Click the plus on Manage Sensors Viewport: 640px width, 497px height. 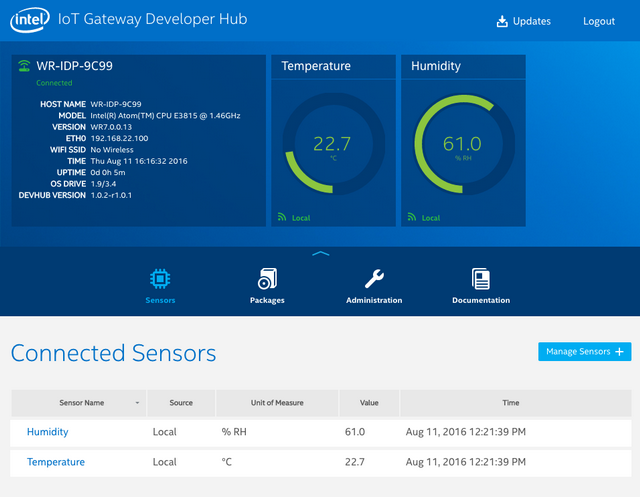619,351
